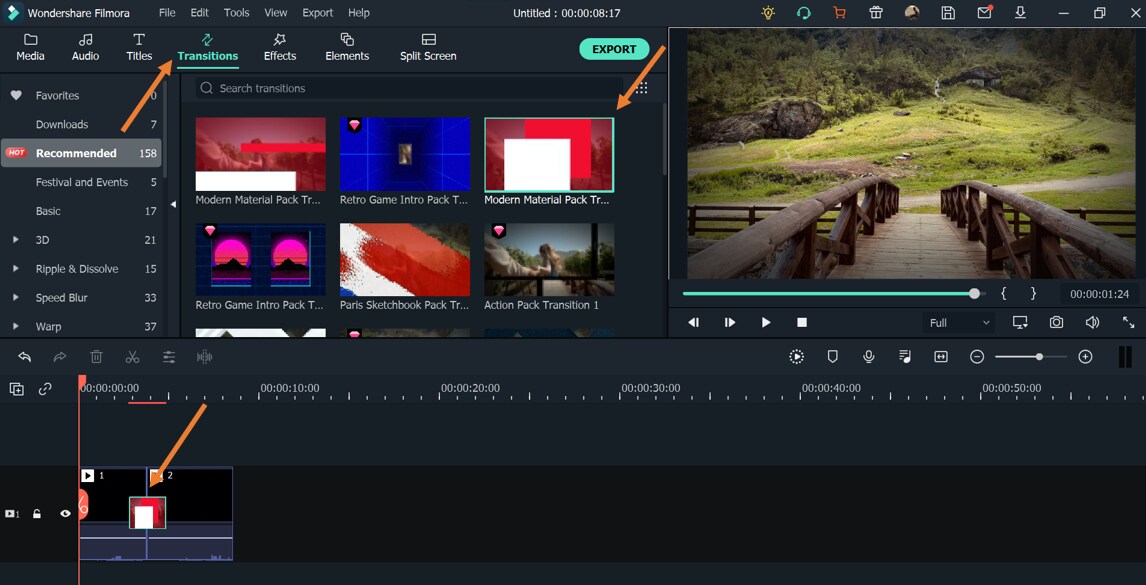This screenshot has width=1146, height=585.
Task: Click the download icon in title bar
Action: (x=1020, y=12)
